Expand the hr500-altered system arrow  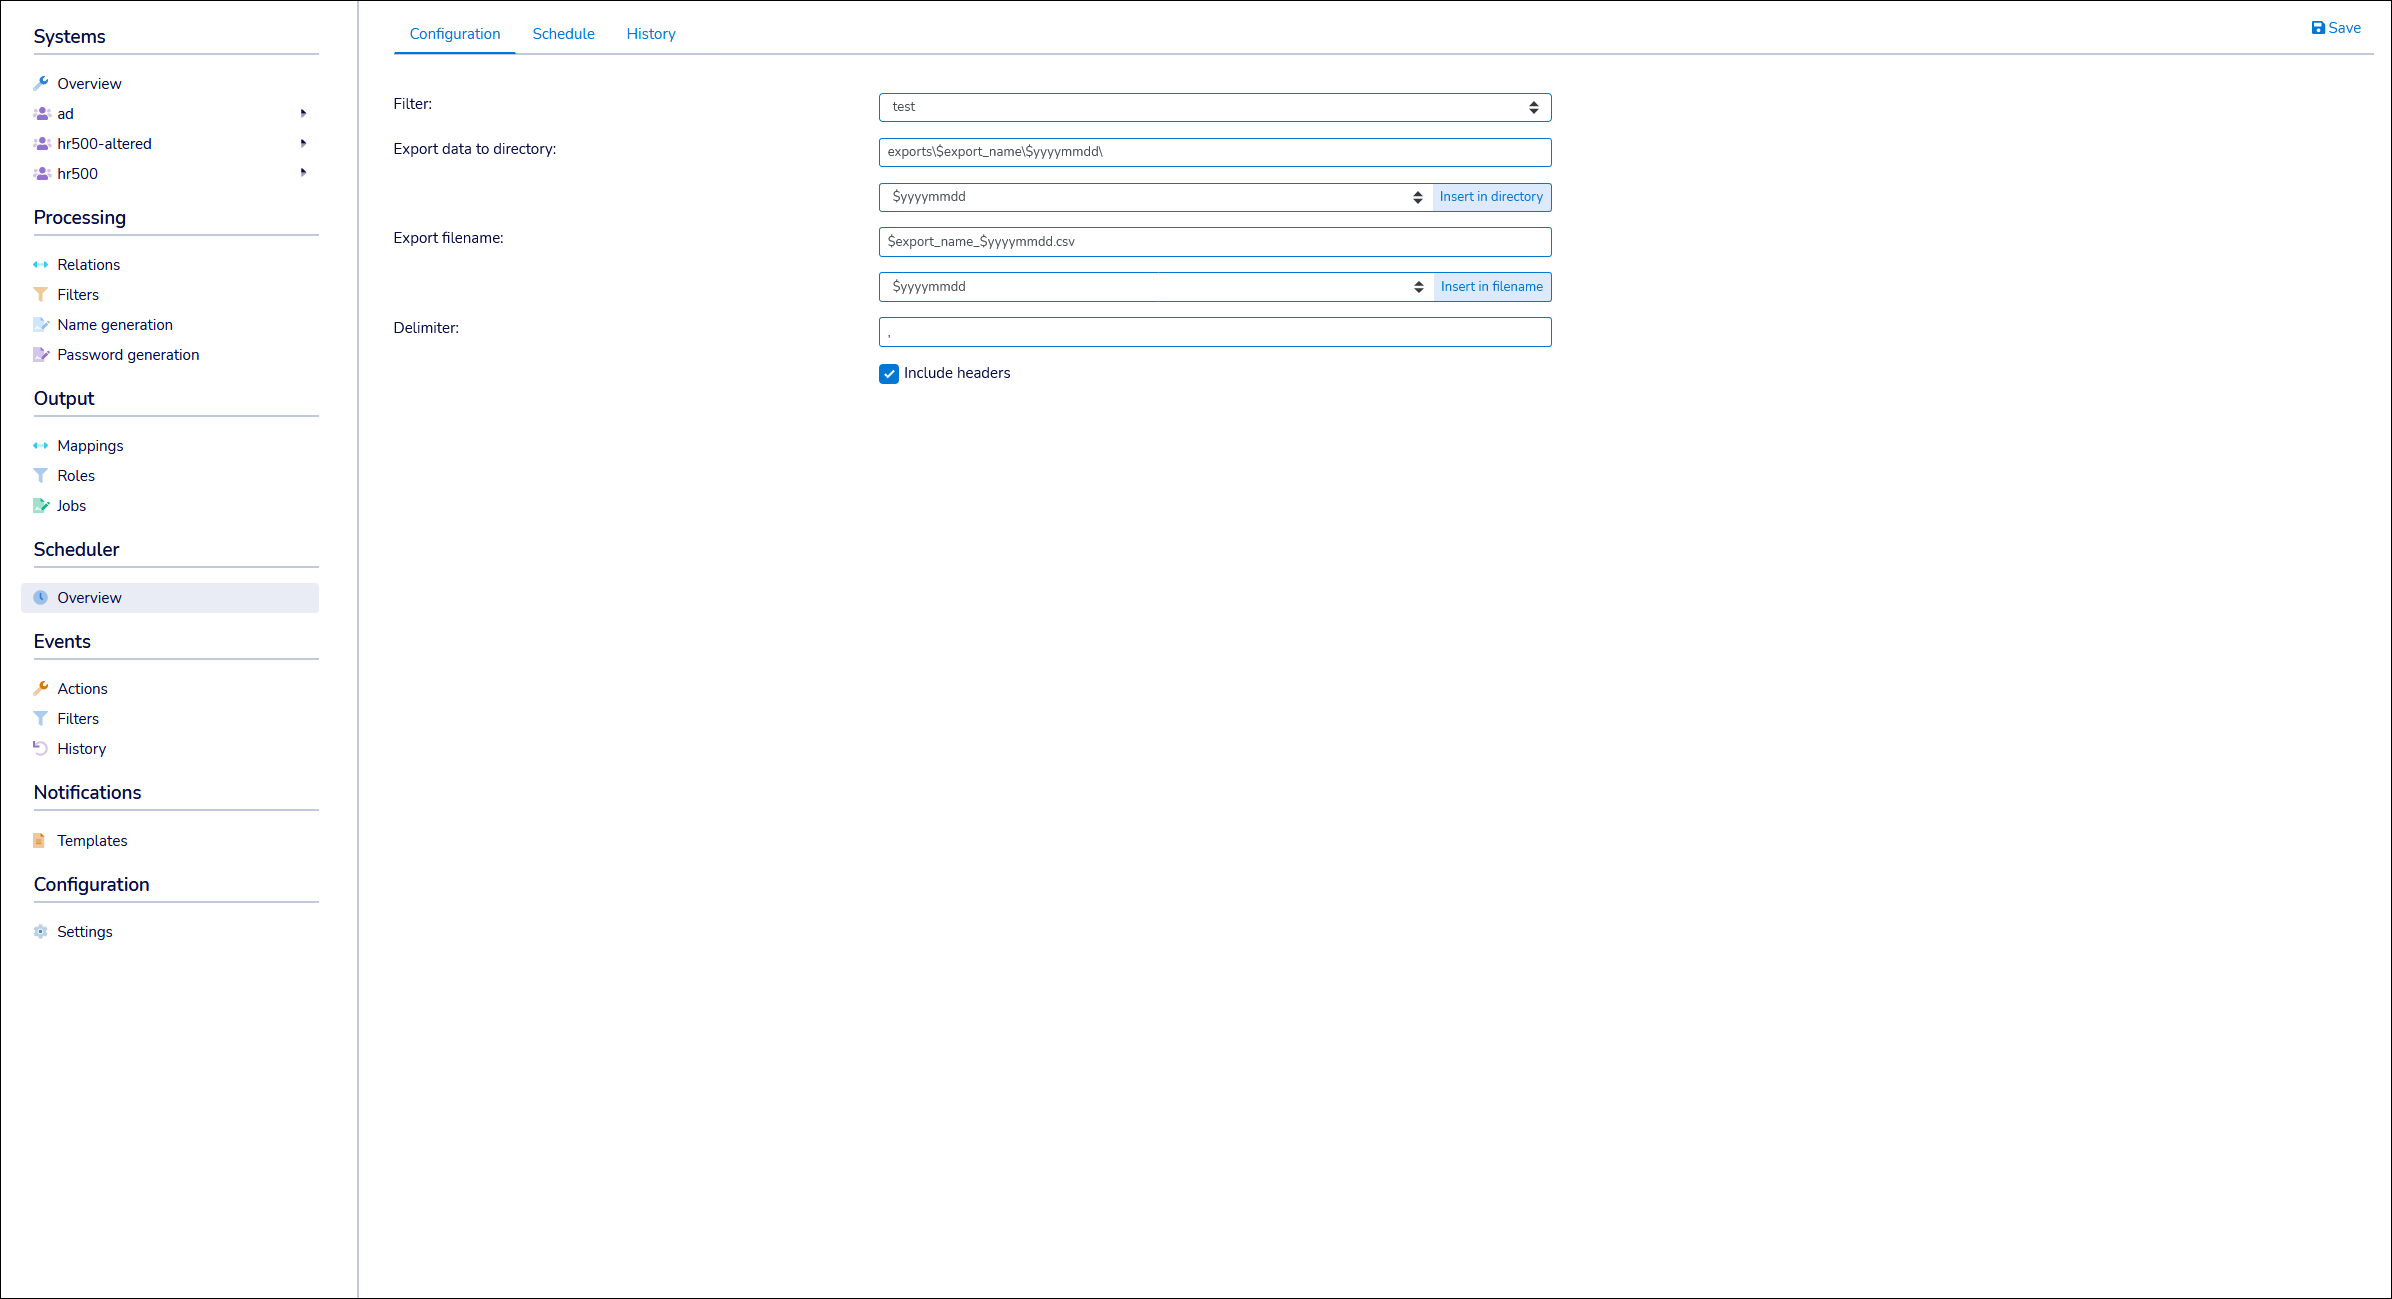tap(303, 143)
